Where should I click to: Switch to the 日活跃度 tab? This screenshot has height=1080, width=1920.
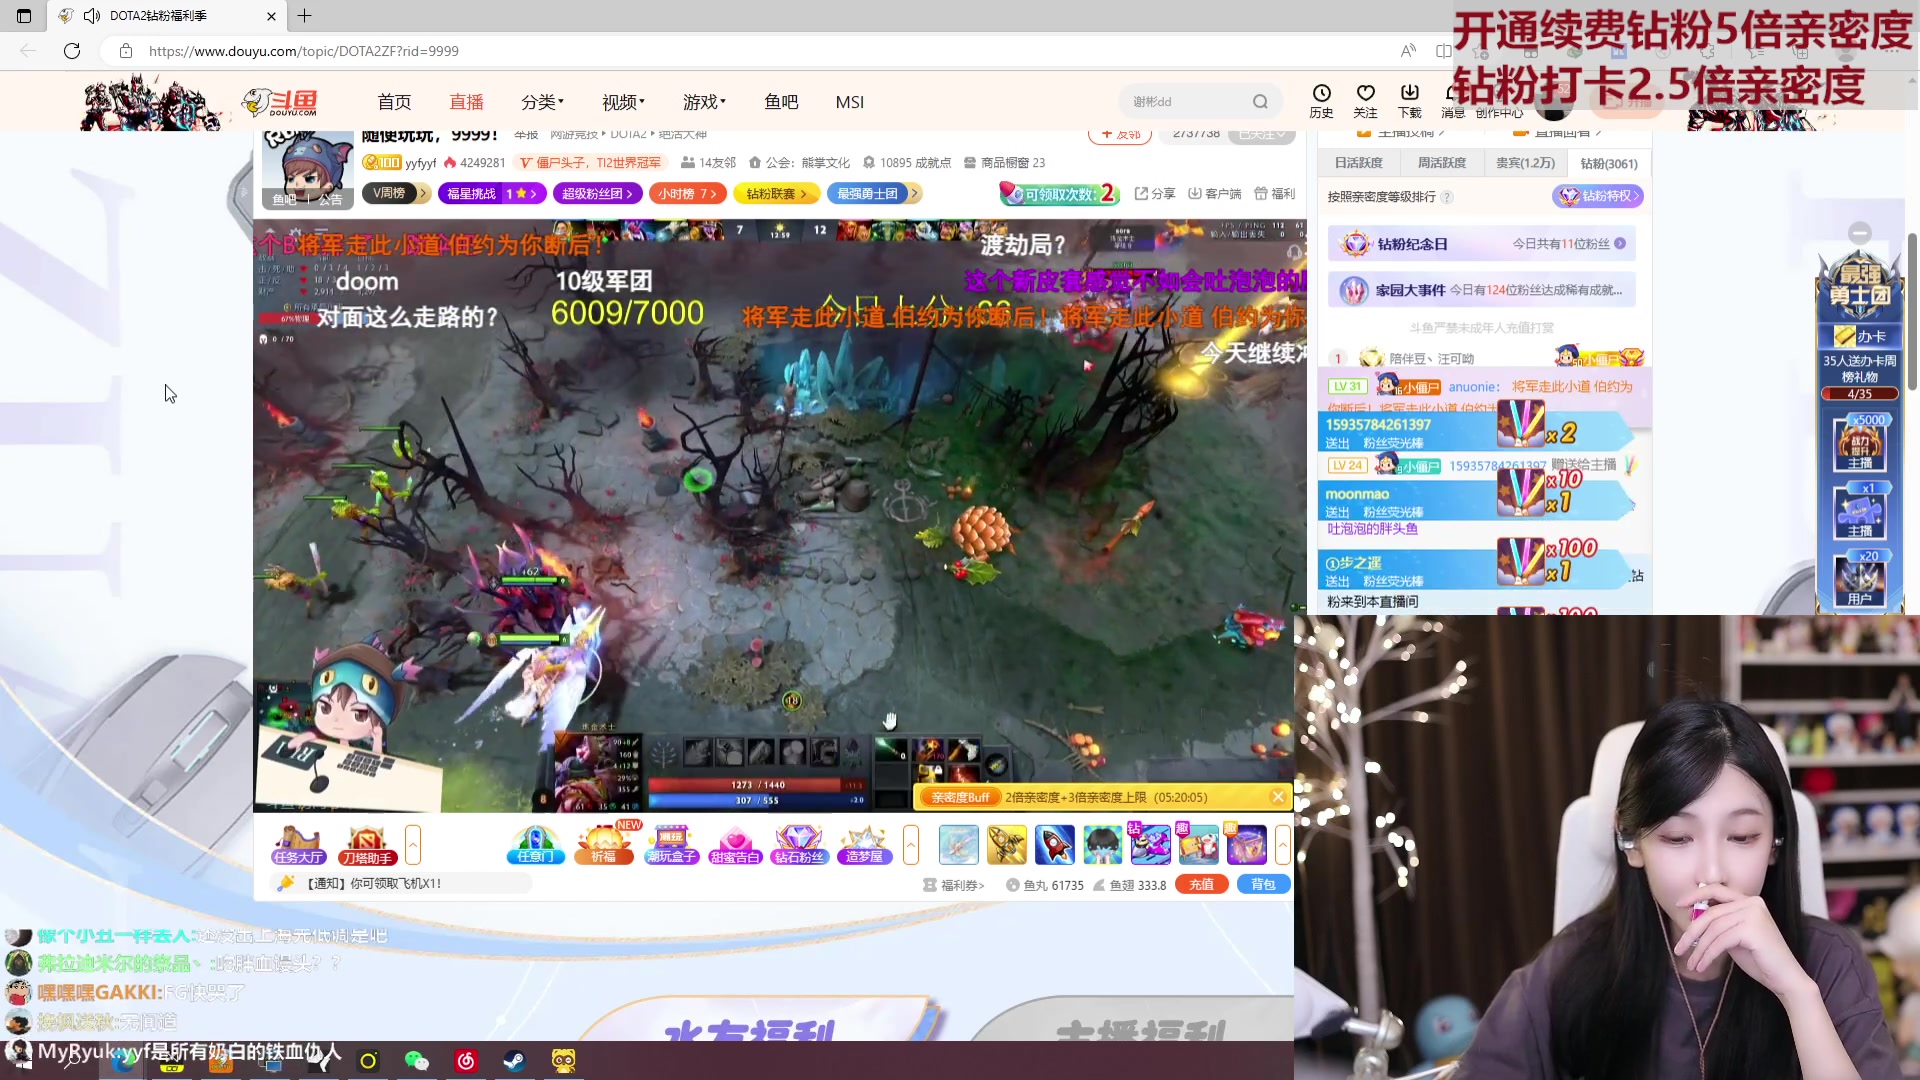[x=1358, y=162]
